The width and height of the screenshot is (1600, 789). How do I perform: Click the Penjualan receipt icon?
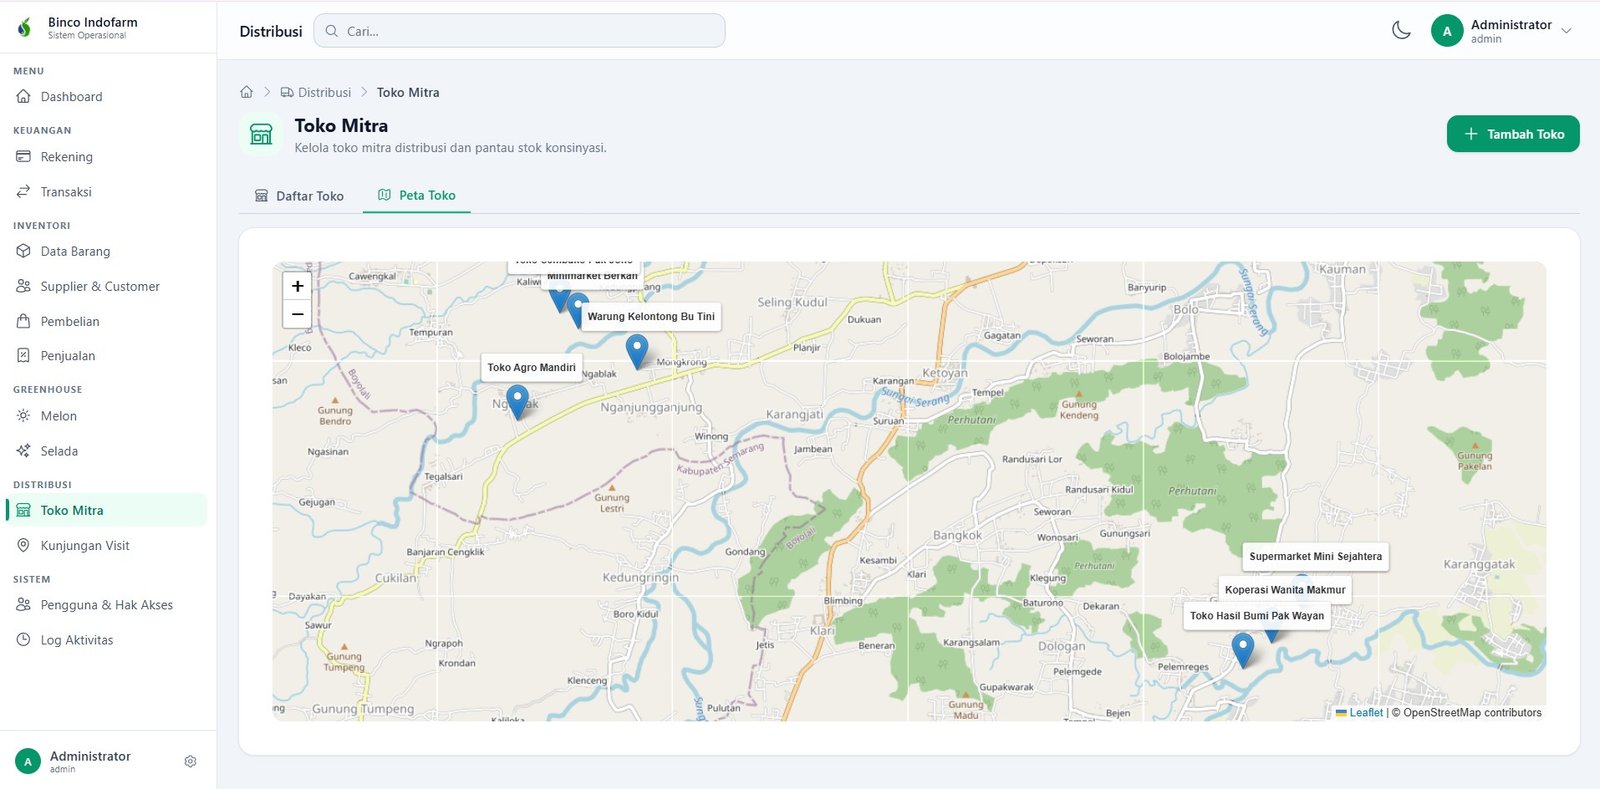point(23,355)
